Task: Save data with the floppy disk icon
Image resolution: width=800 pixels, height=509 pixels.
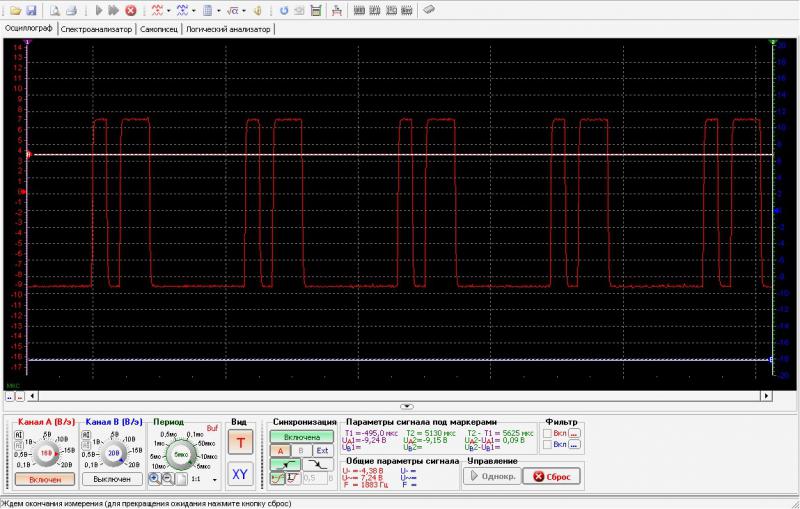Action: [31, 10]
